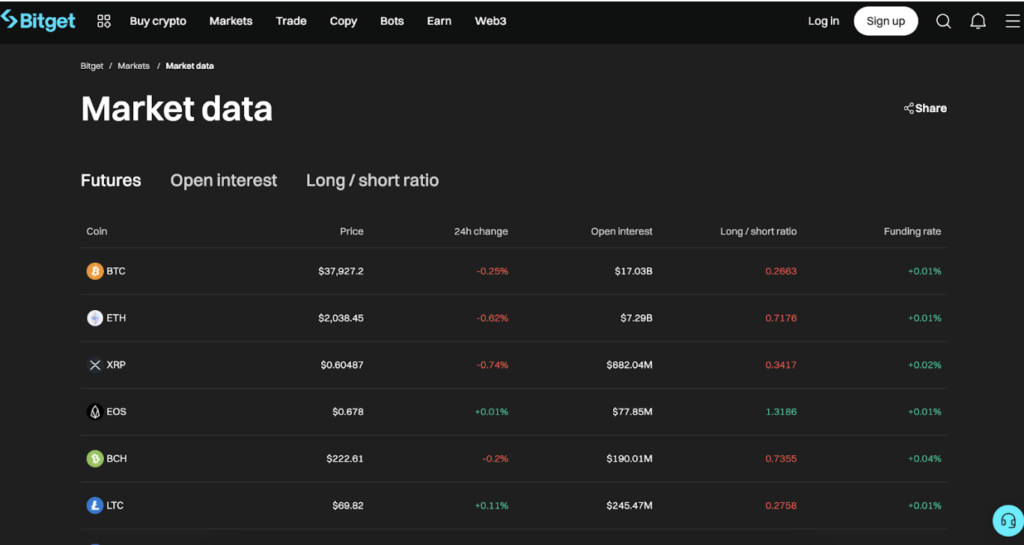Open the Buy crypto menu
1024x545 pixels.
click(x=158, y=21)
